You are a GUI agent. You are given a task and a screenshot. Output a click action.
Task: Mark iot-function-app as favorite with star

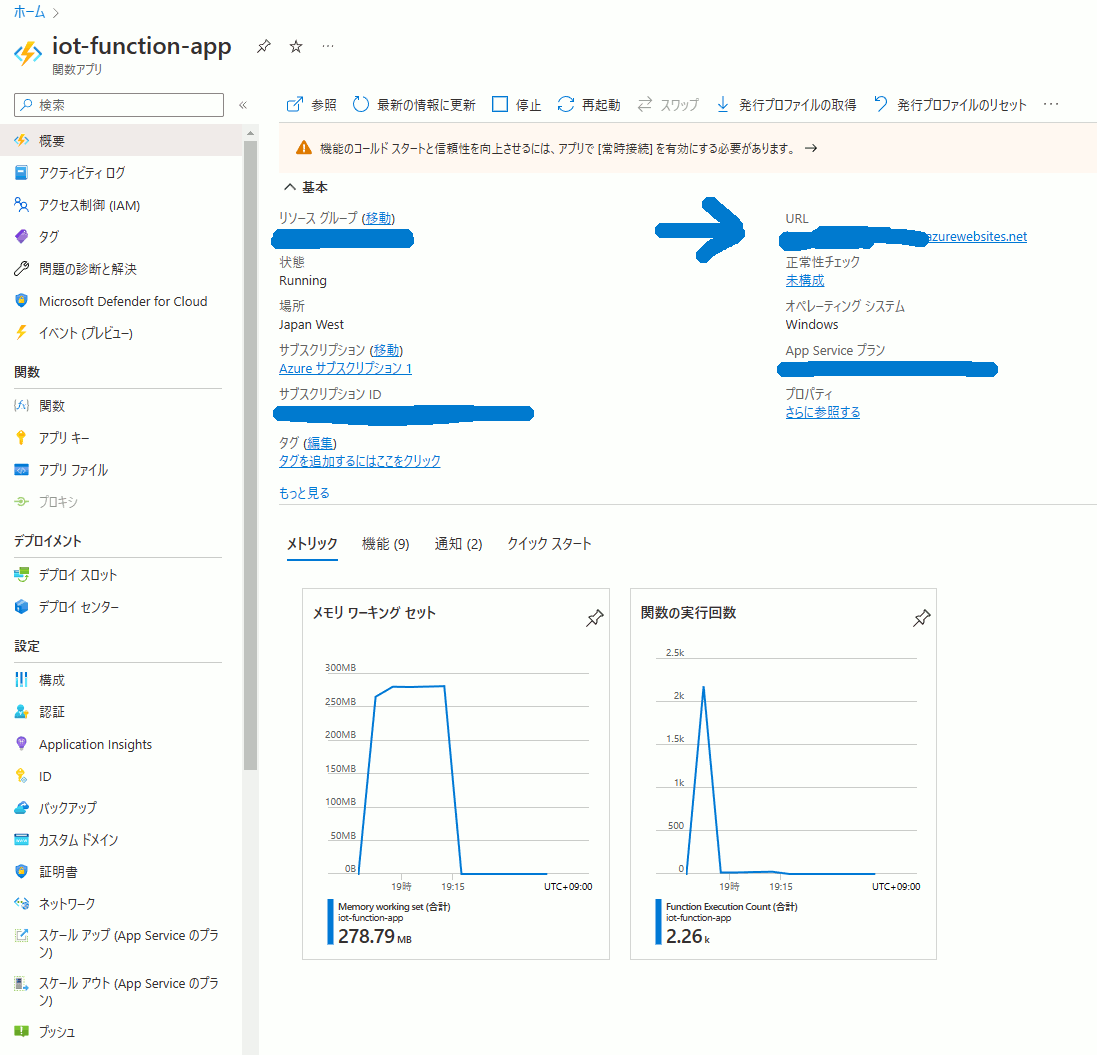click(295, 46)
